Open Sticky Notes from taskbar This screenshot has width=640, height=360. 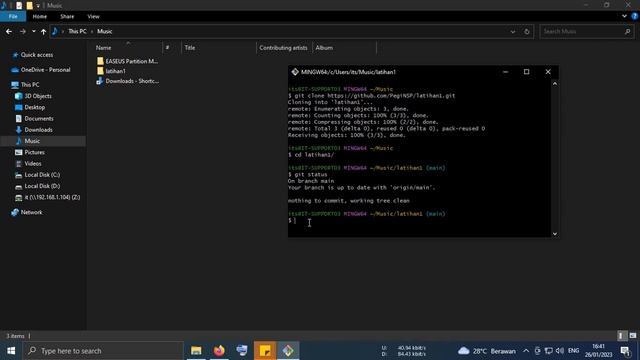point(265,351)
